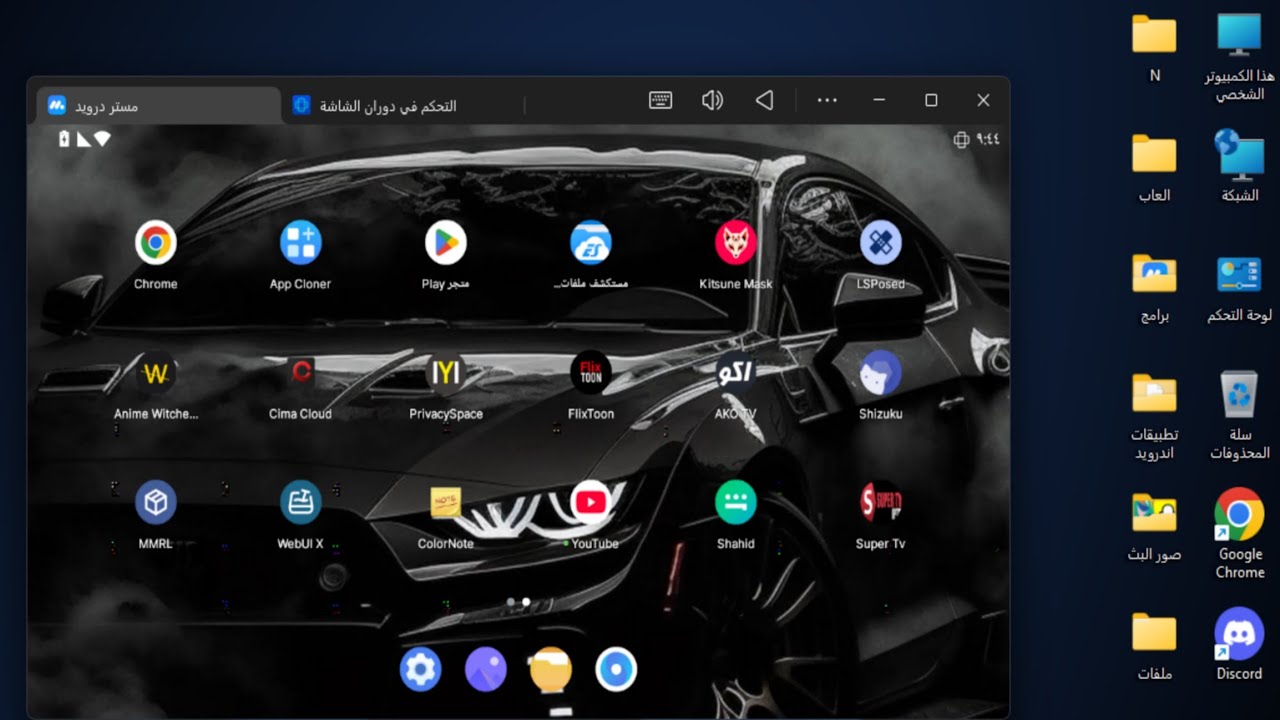The height and width of the screenshot is (720, 1280).
Task: Select the Discord desktop shortcut
Action: click(1240, 646)
